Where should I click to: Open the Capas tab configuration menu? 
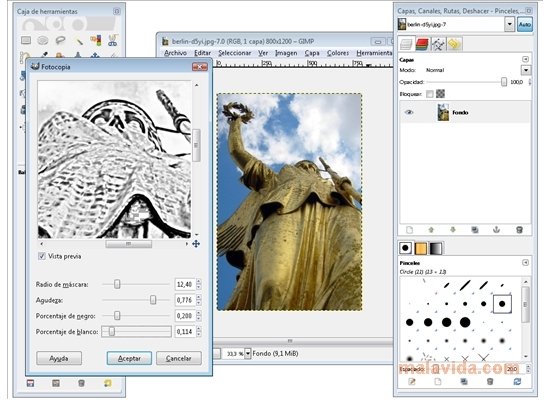click(525, 59)
